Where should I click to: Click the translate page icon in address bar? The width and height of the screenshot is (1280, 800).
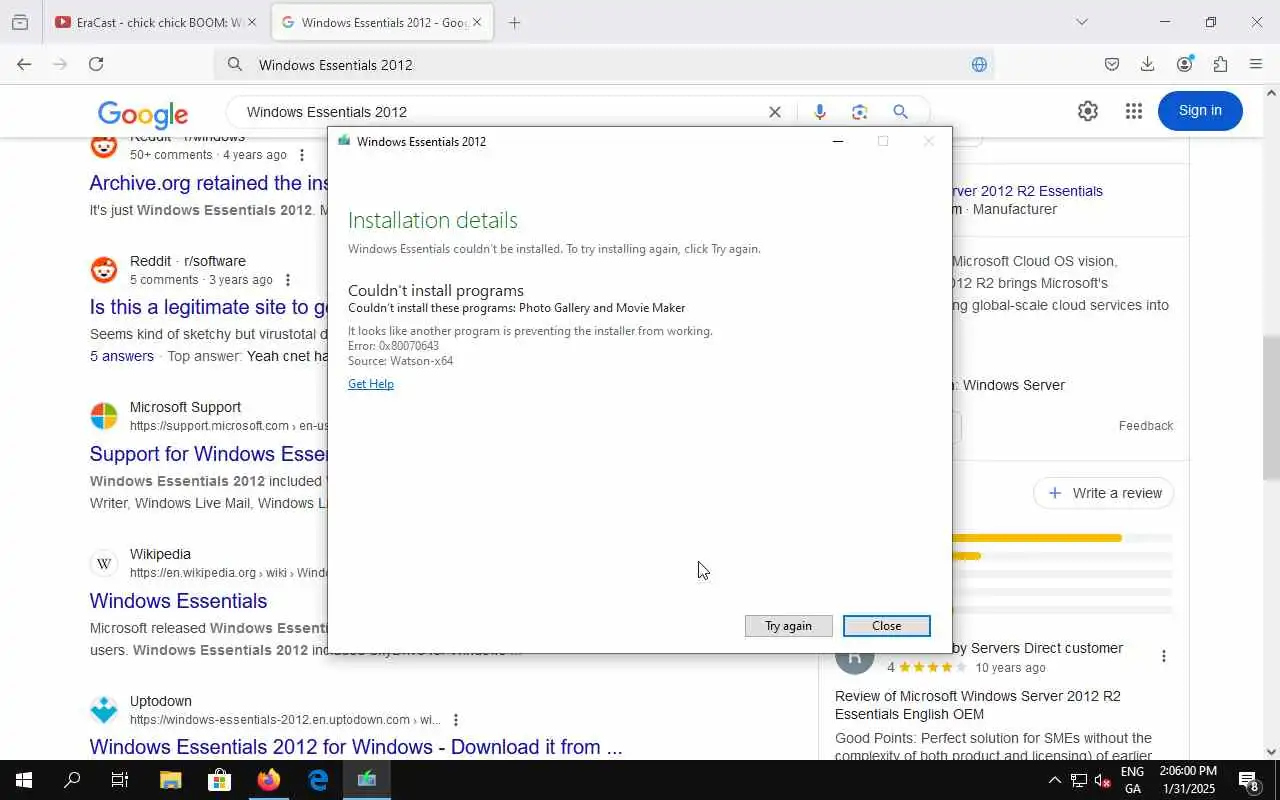tap(979, 65)
